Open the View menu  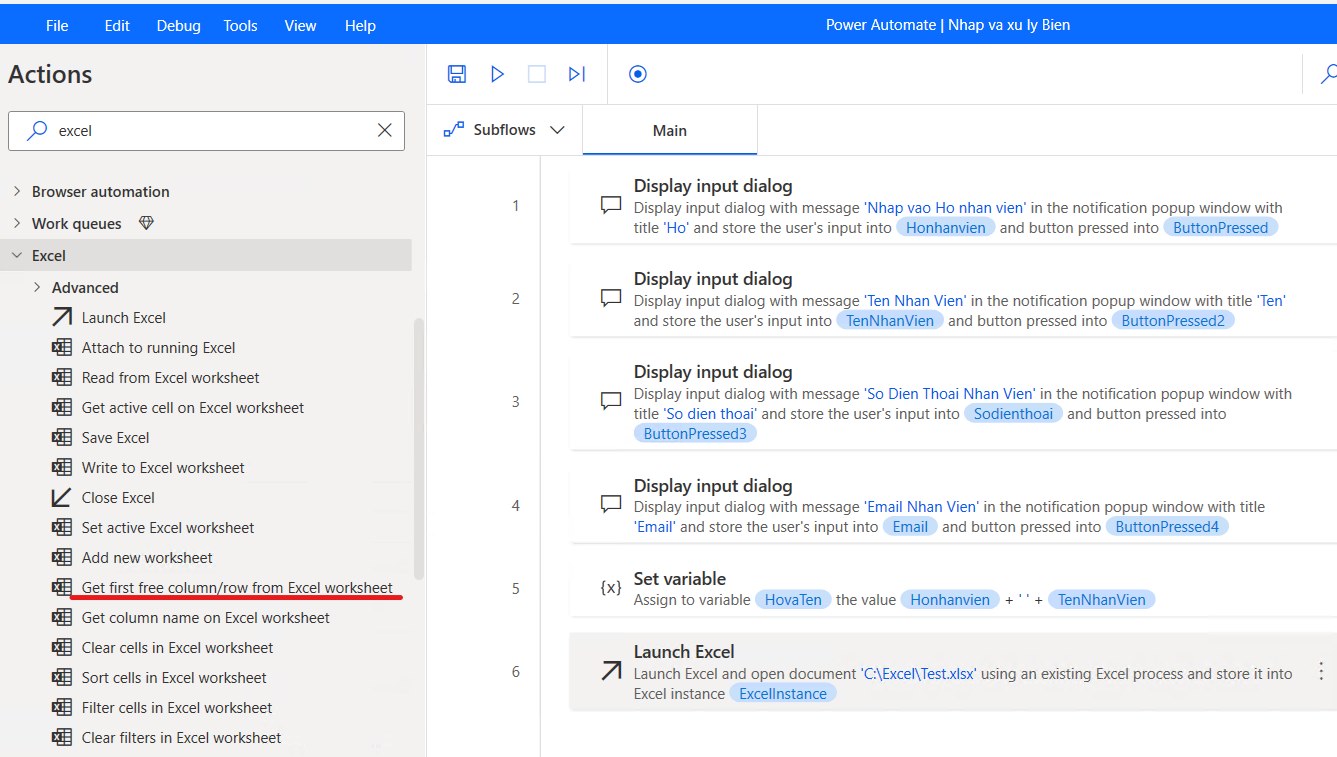pos(300,25)
